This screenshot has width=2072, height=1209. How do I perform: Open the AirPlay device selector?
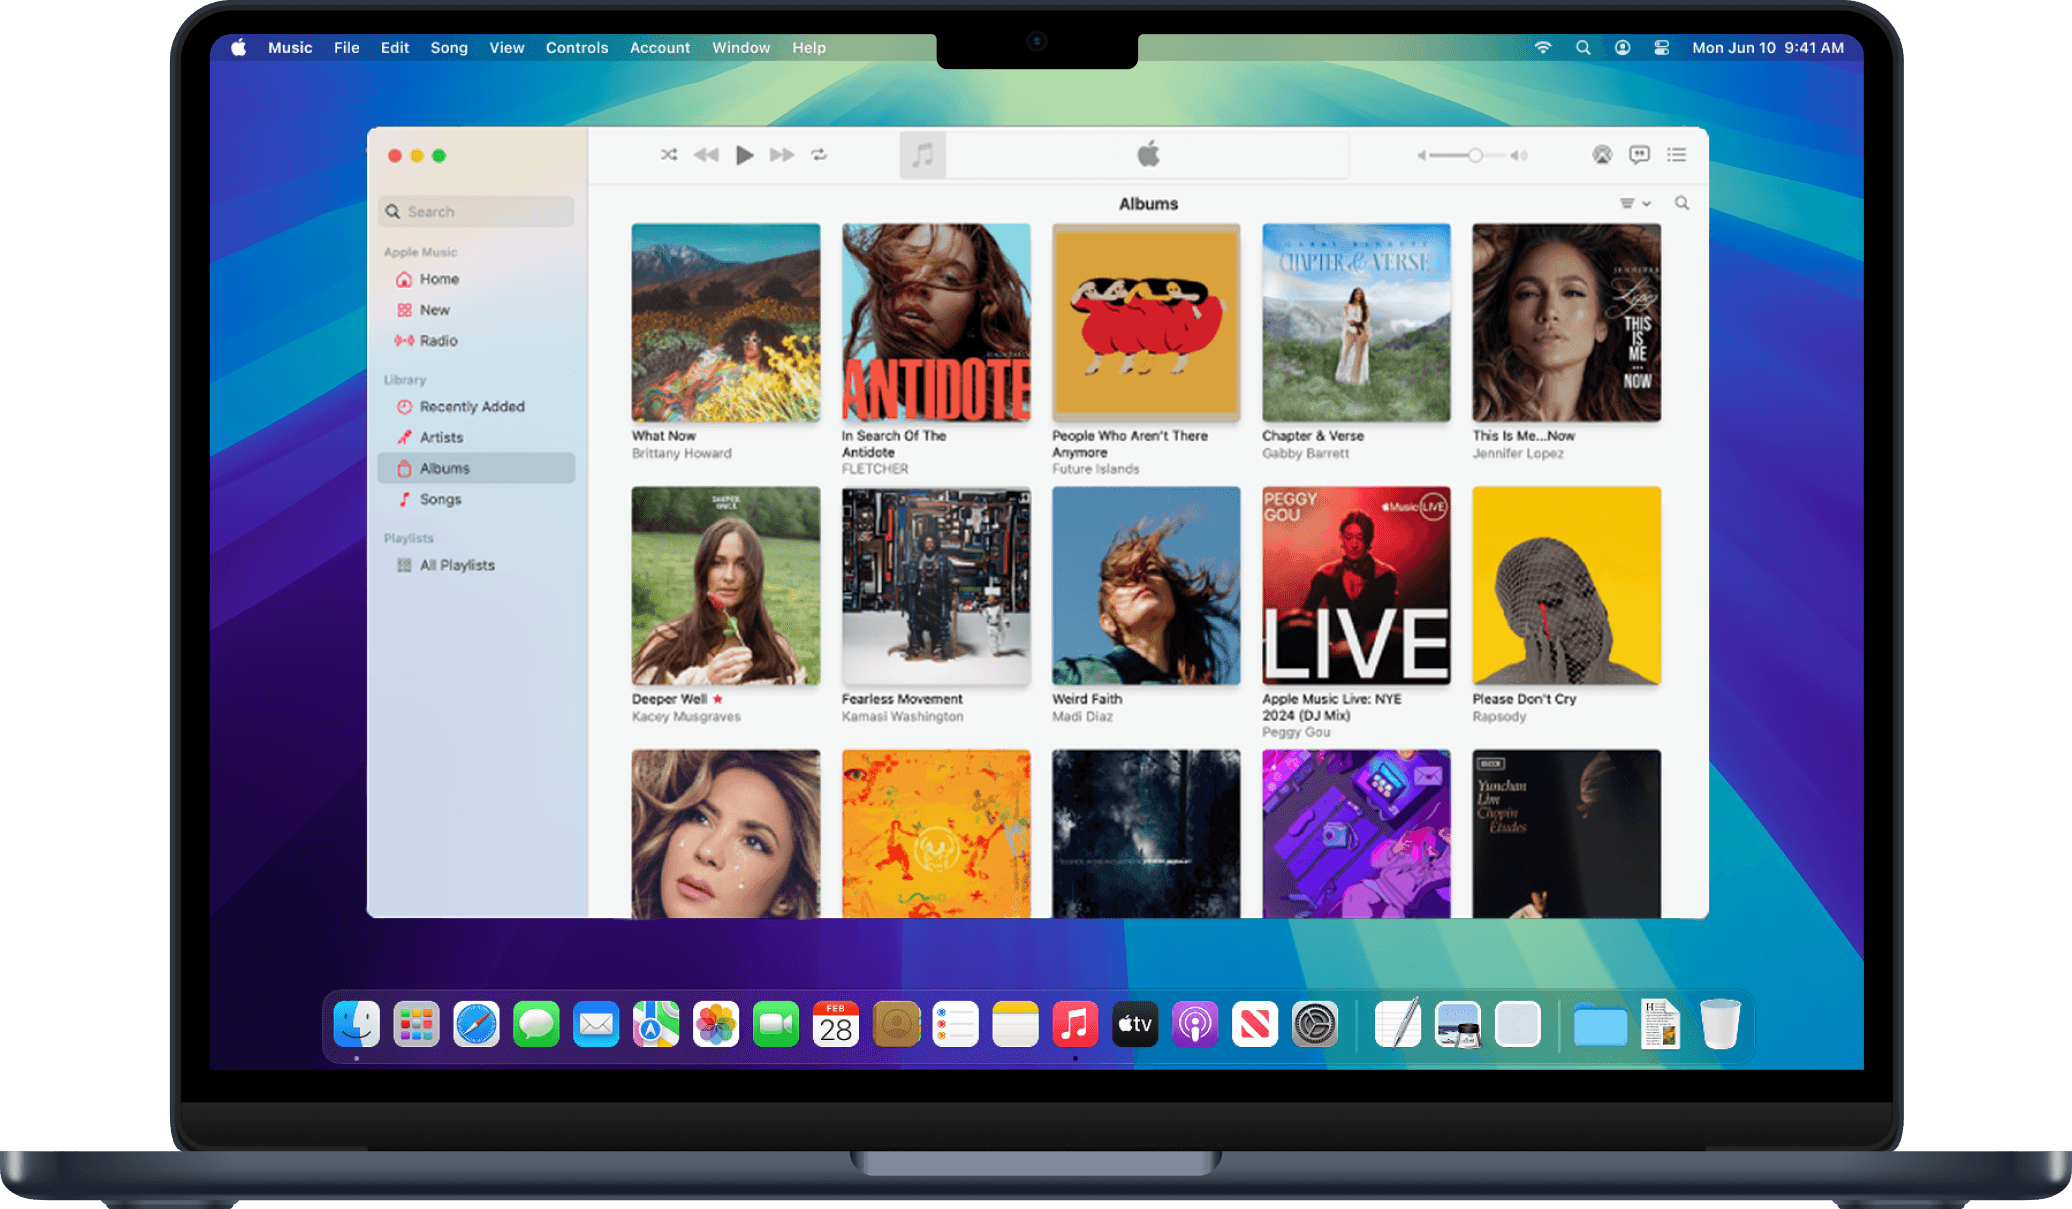click(x=1602, y=155)
